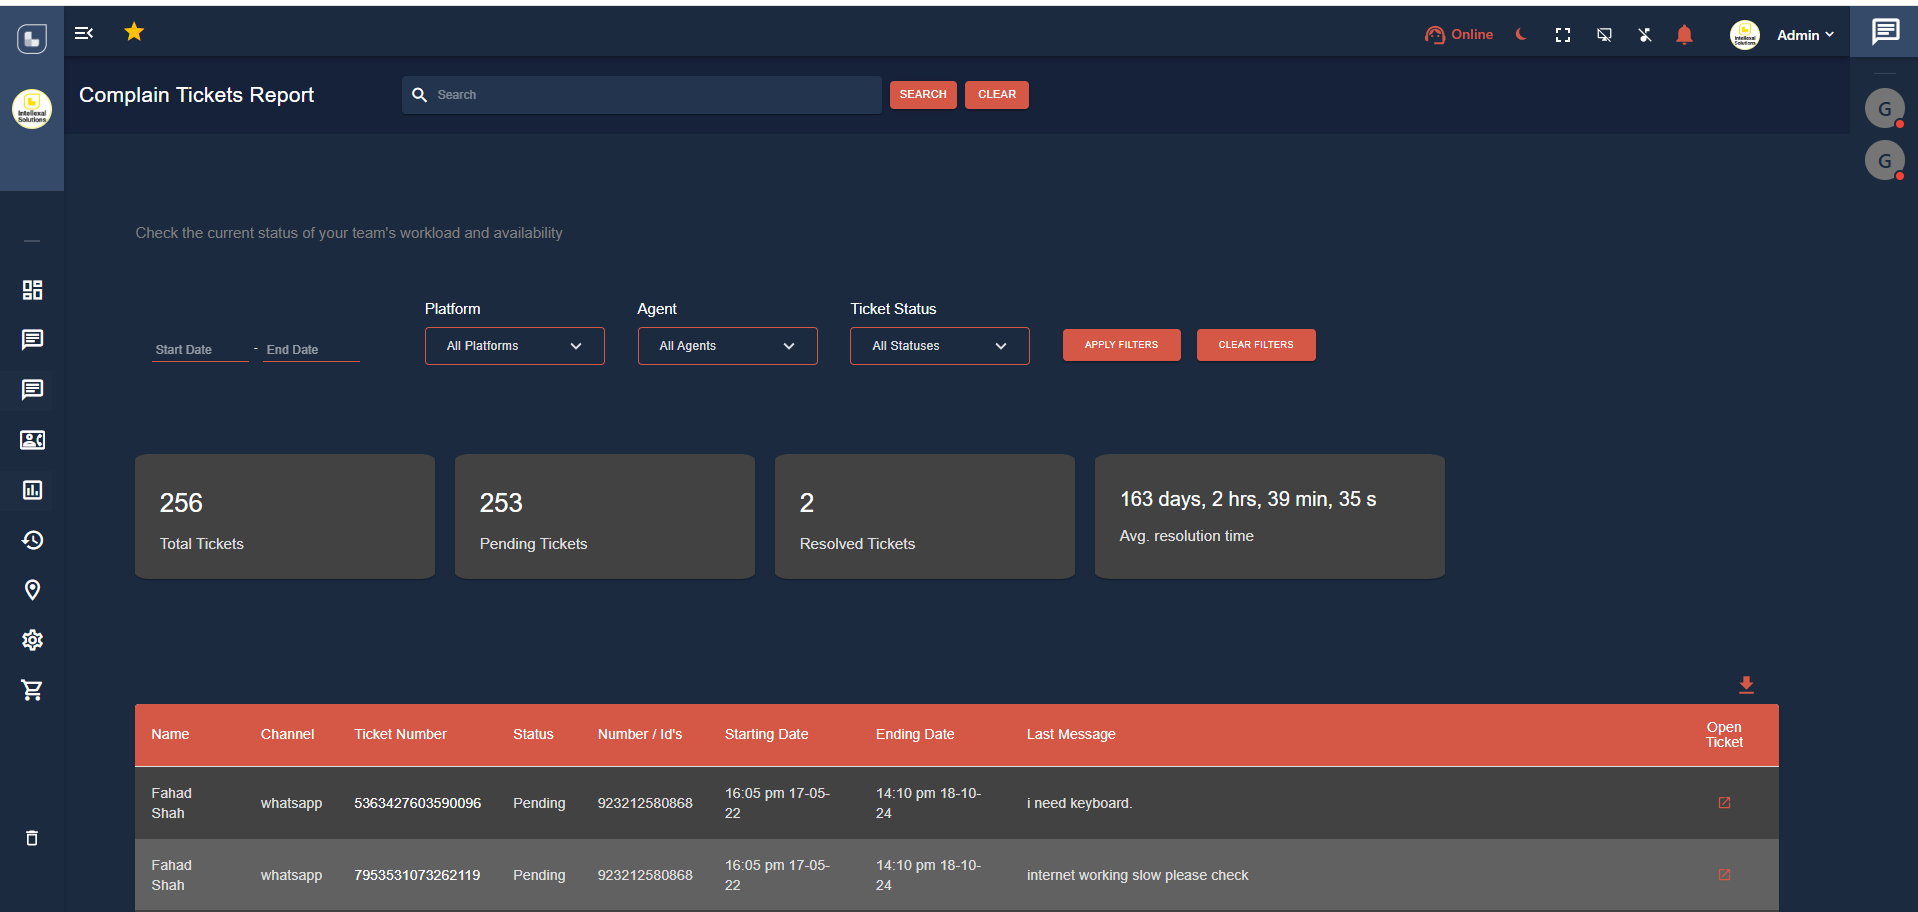This screenshot has height=912, width=1918.
Task: Download the tickets report table
Action: 1746,685
